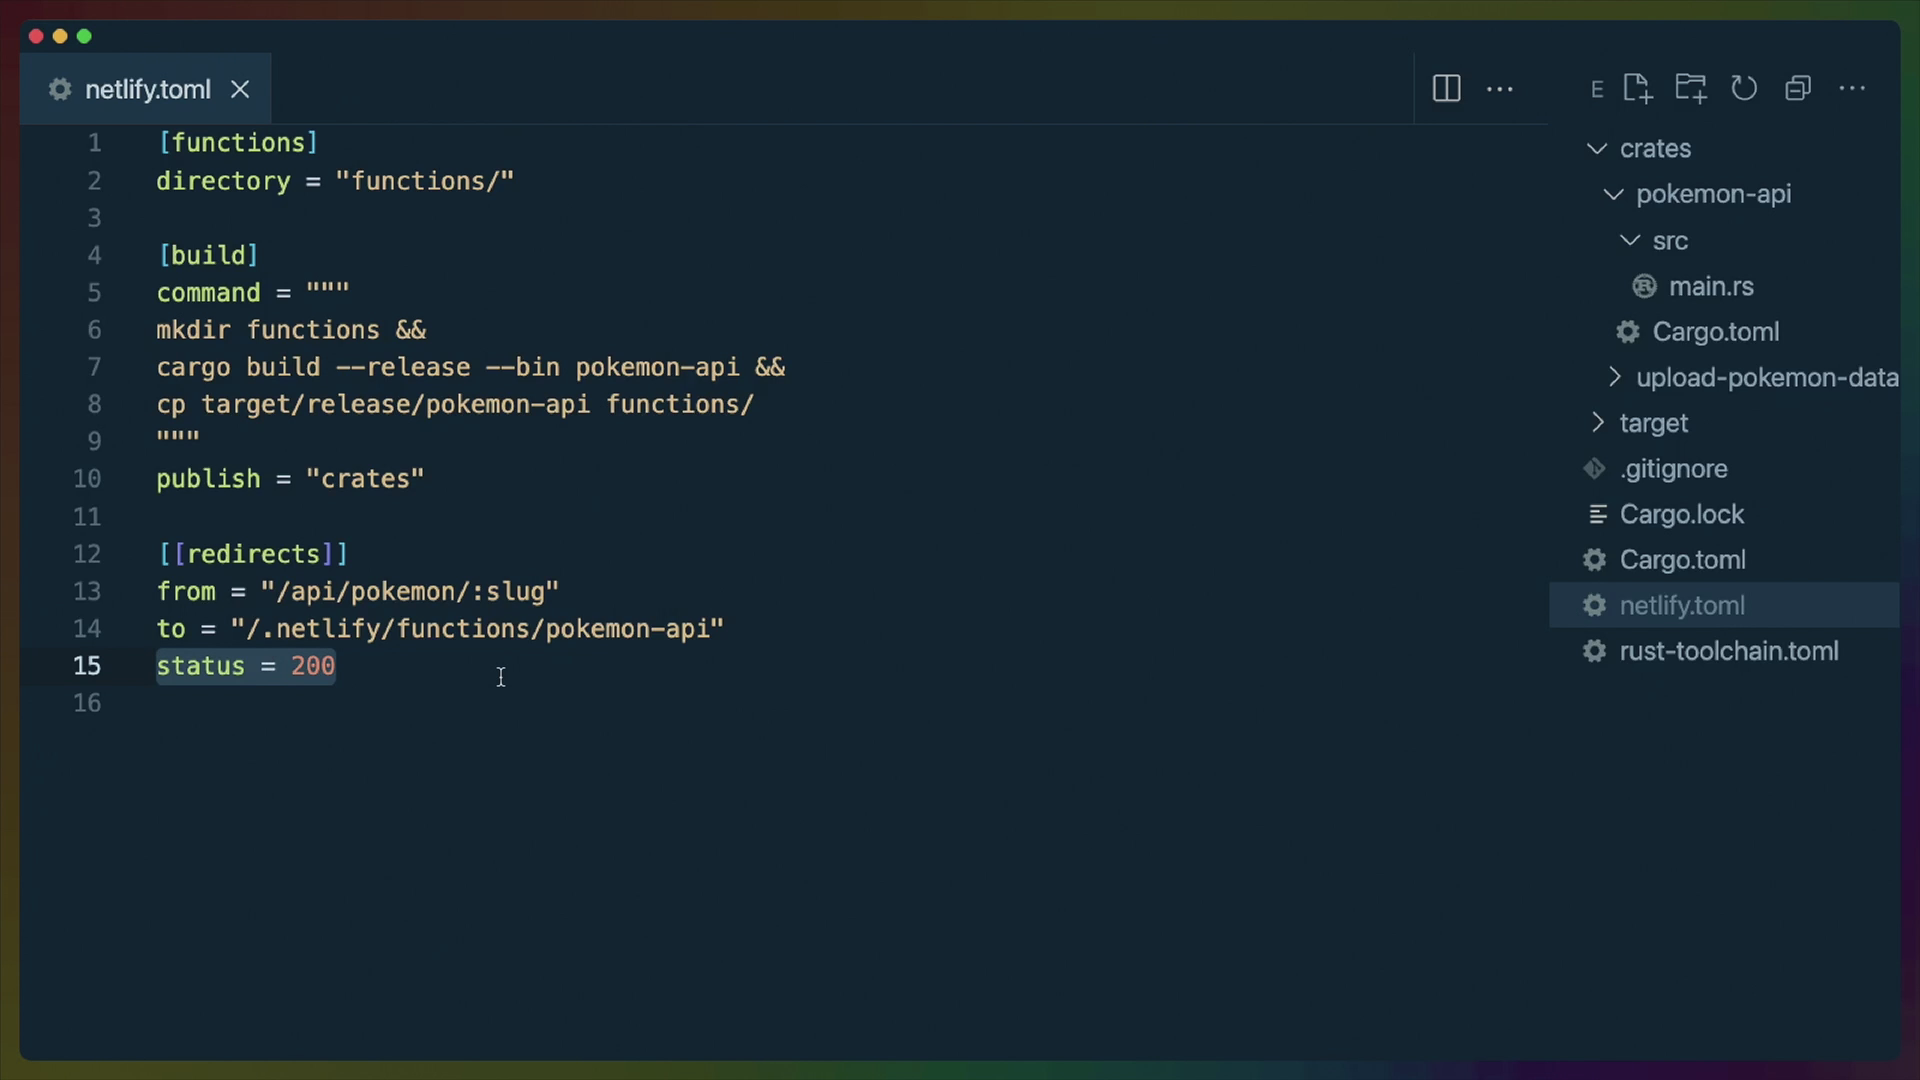
Task: Create a new folder in the explorer
Action: click(1691, 88)
